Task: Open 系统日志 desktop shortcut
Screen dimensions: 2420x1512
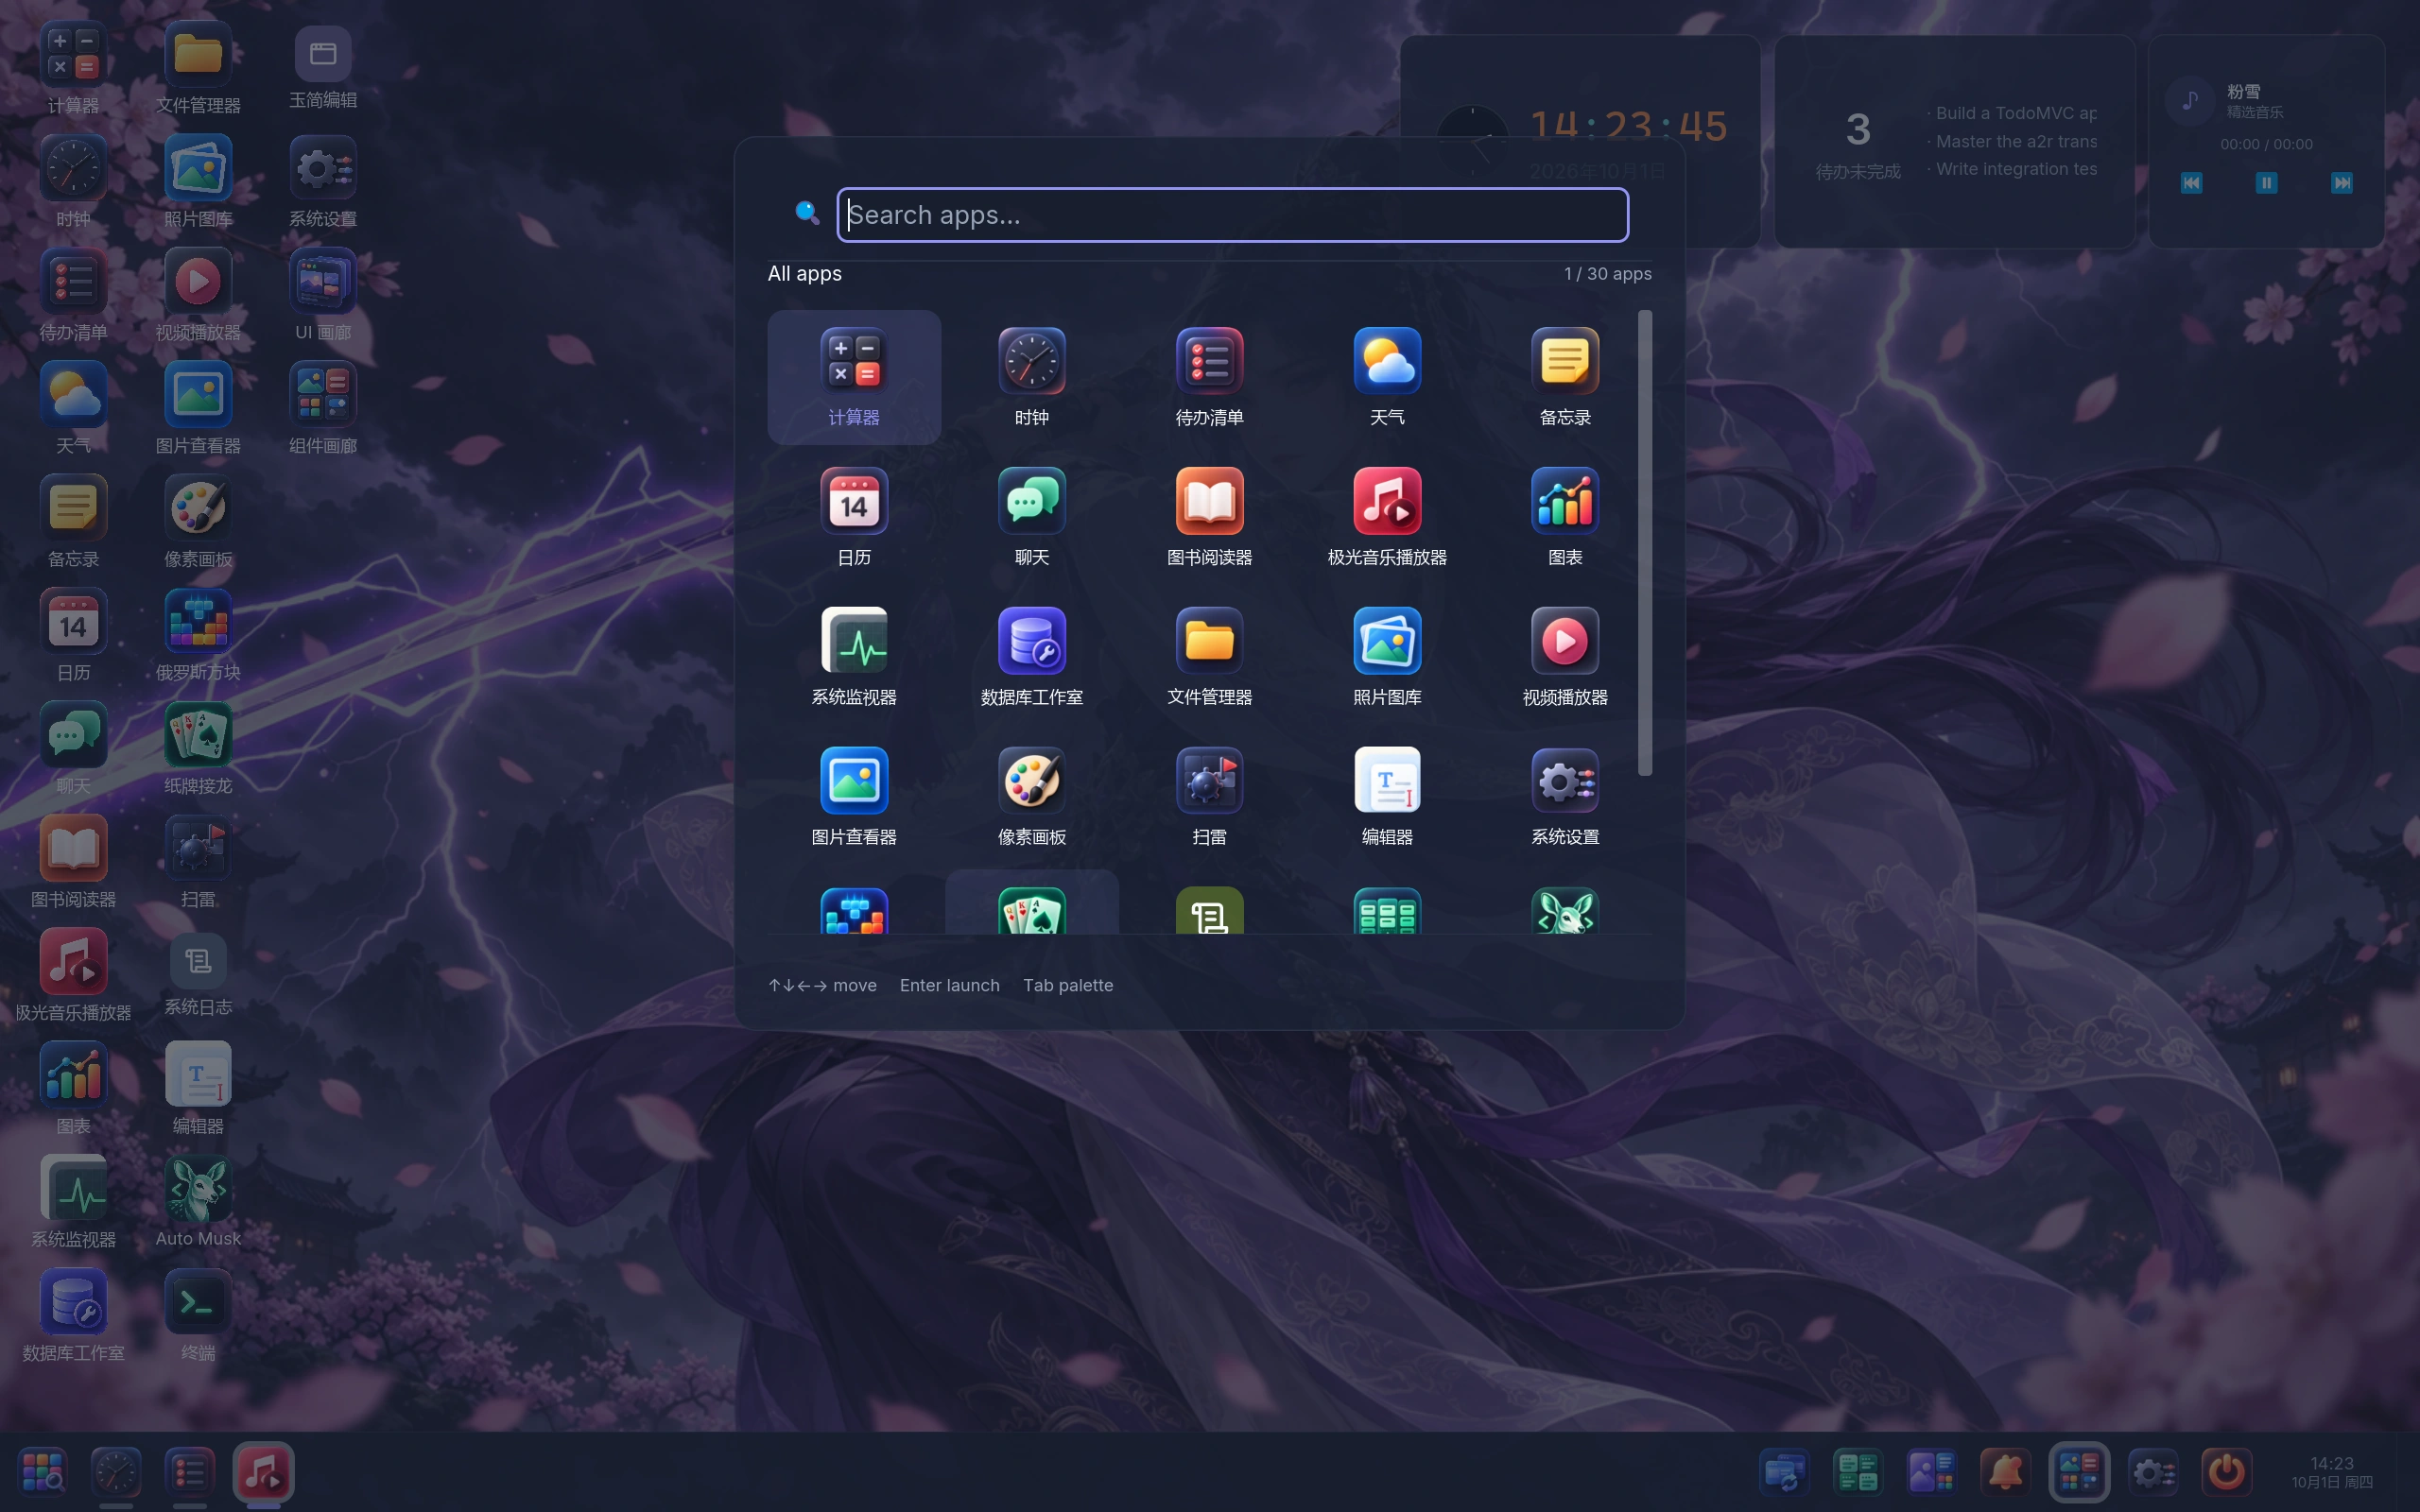Action: 198,975
